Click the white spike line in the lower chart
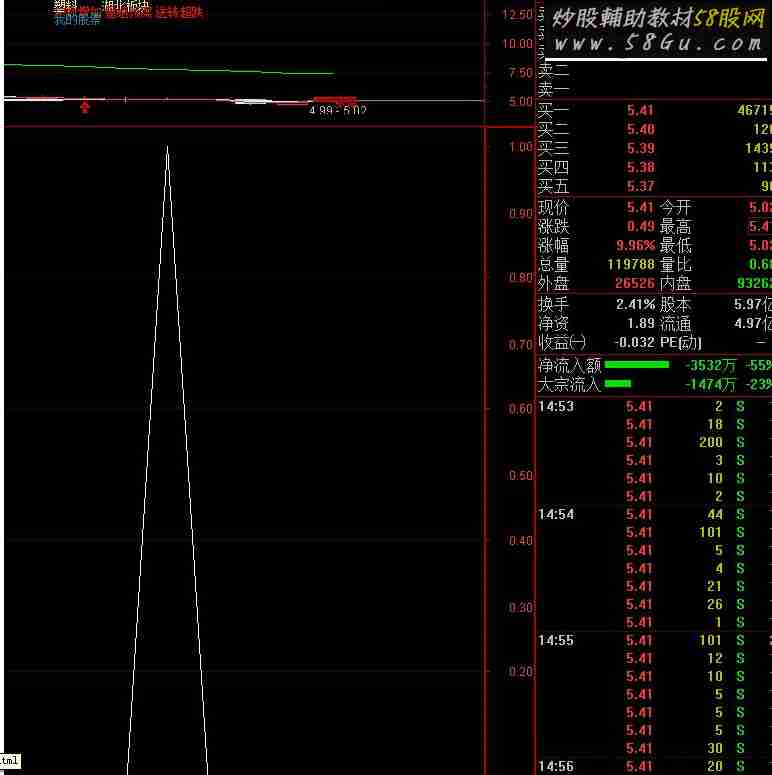Screen dimensions: 772x775 click(x=168, y=460)
